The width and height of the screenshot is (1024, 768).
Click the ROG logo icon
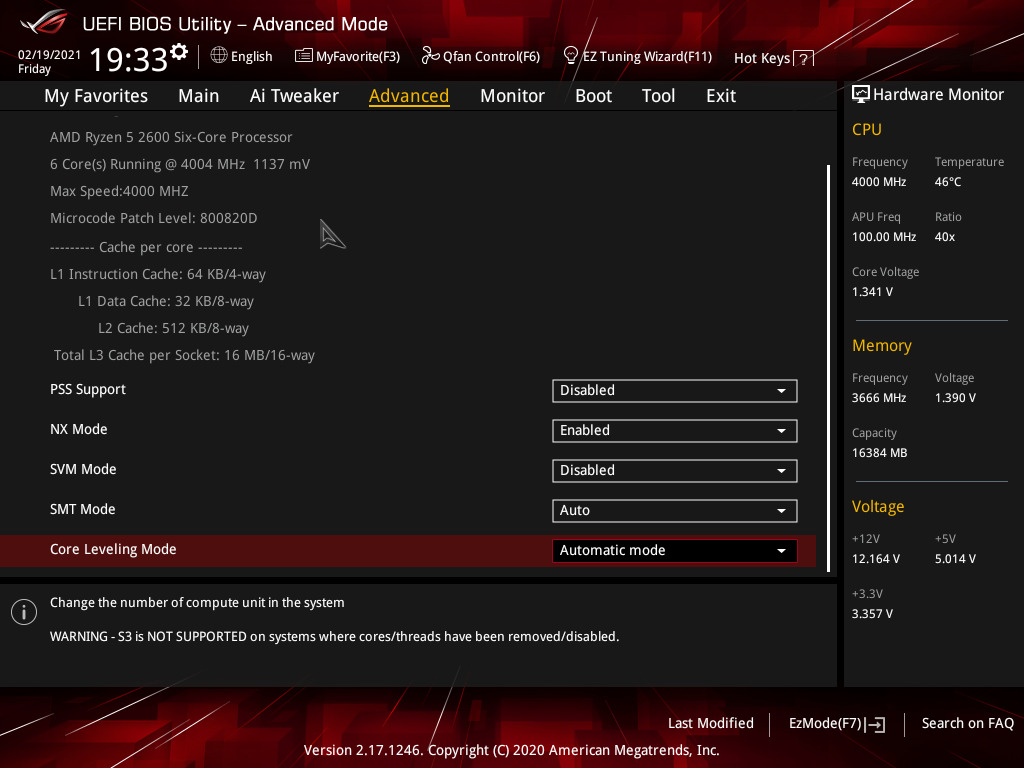click(x=44, y=22)
